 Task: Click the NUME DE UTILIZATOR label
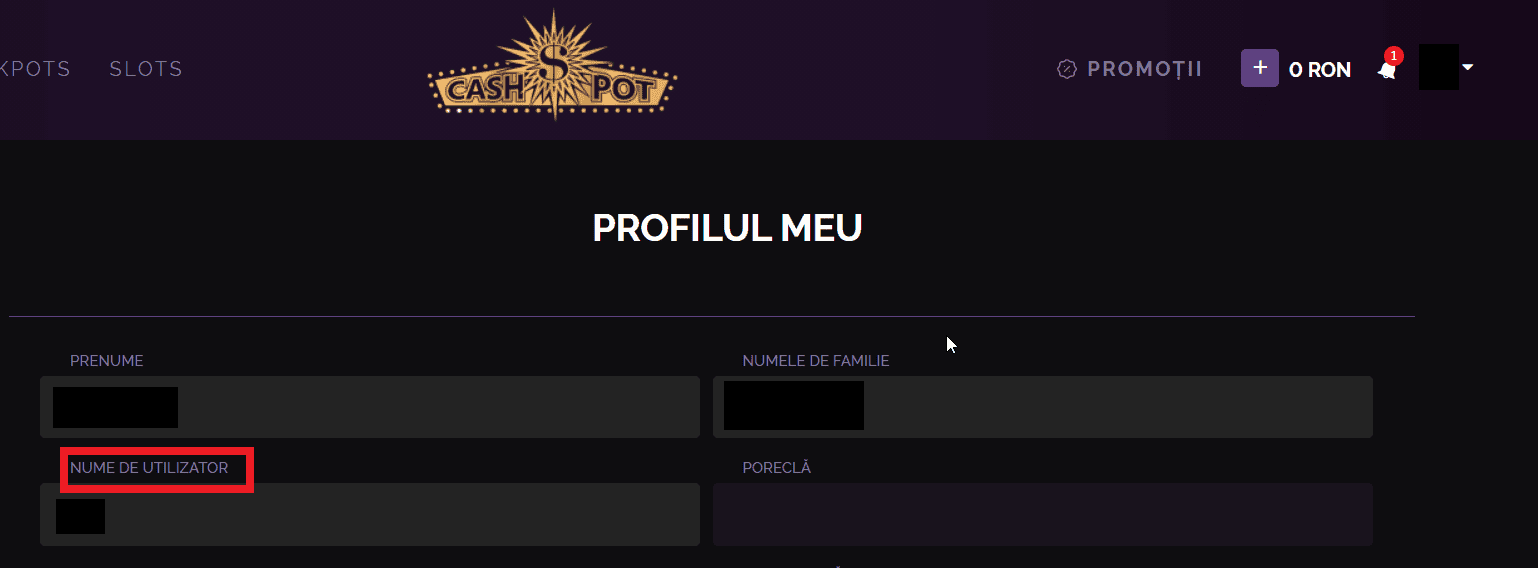tap(149, 468)
